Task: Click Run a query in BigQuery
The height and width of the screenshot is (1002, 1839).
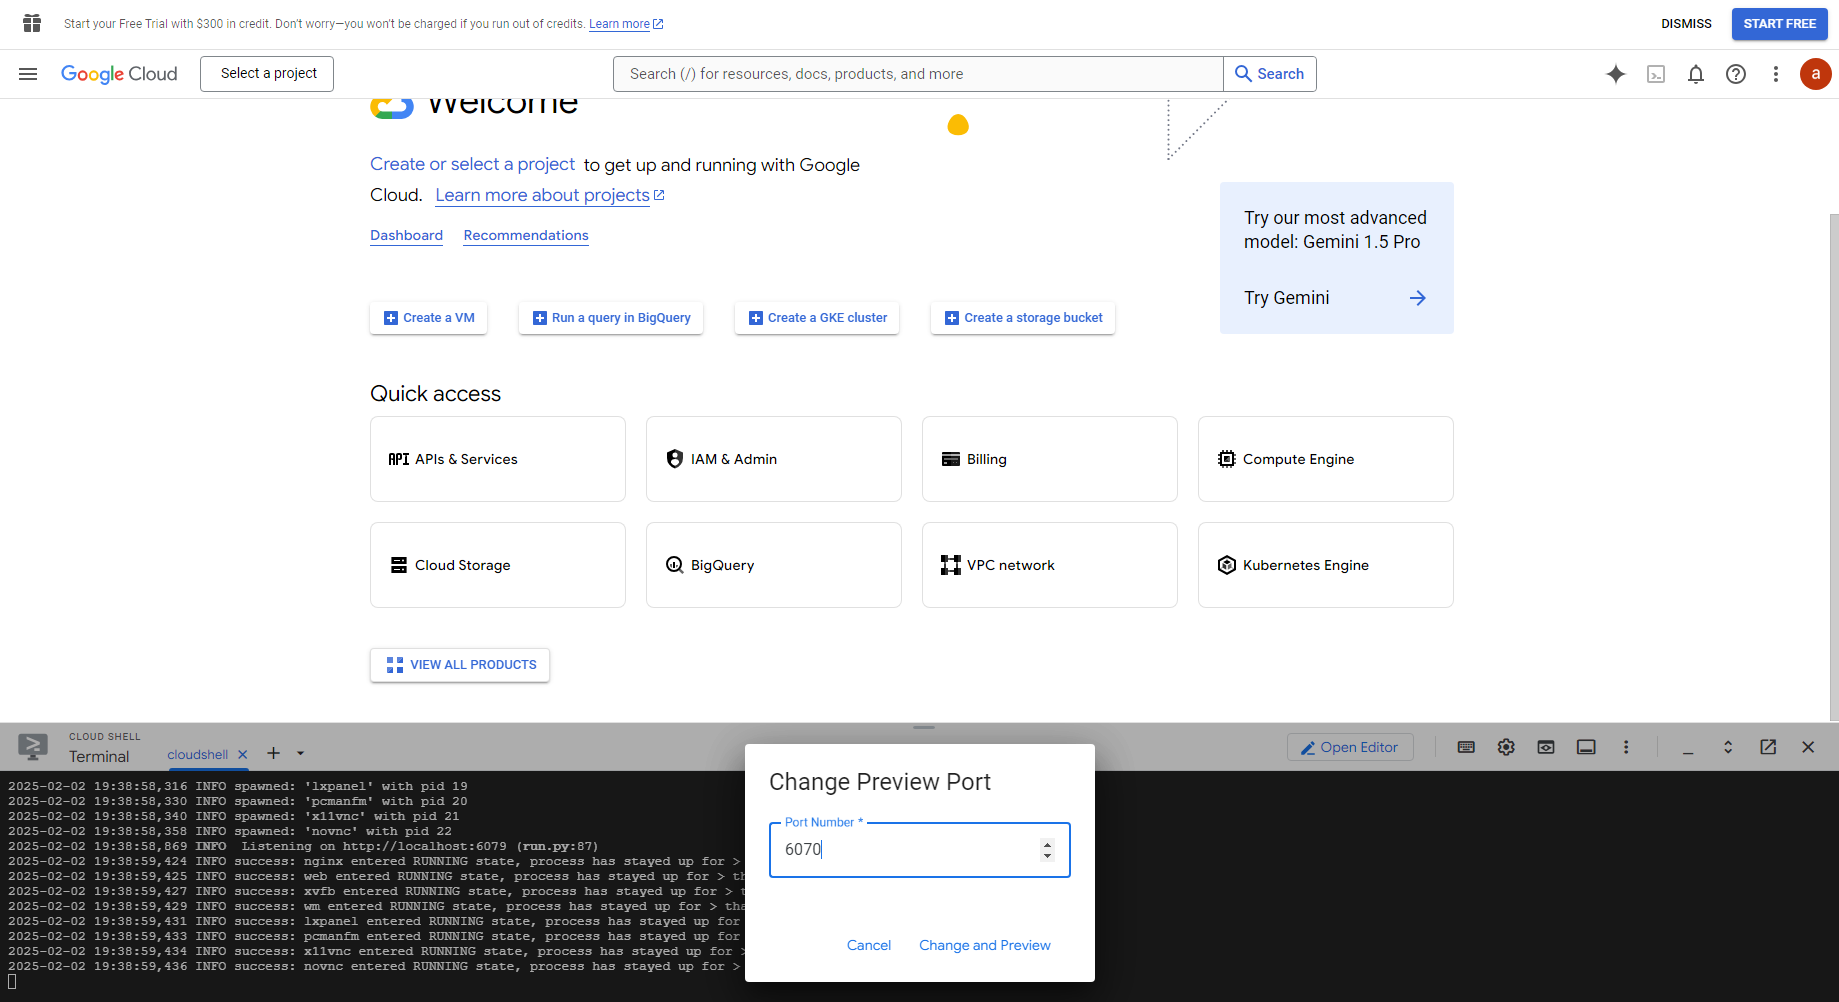Action: coord(611,318)
